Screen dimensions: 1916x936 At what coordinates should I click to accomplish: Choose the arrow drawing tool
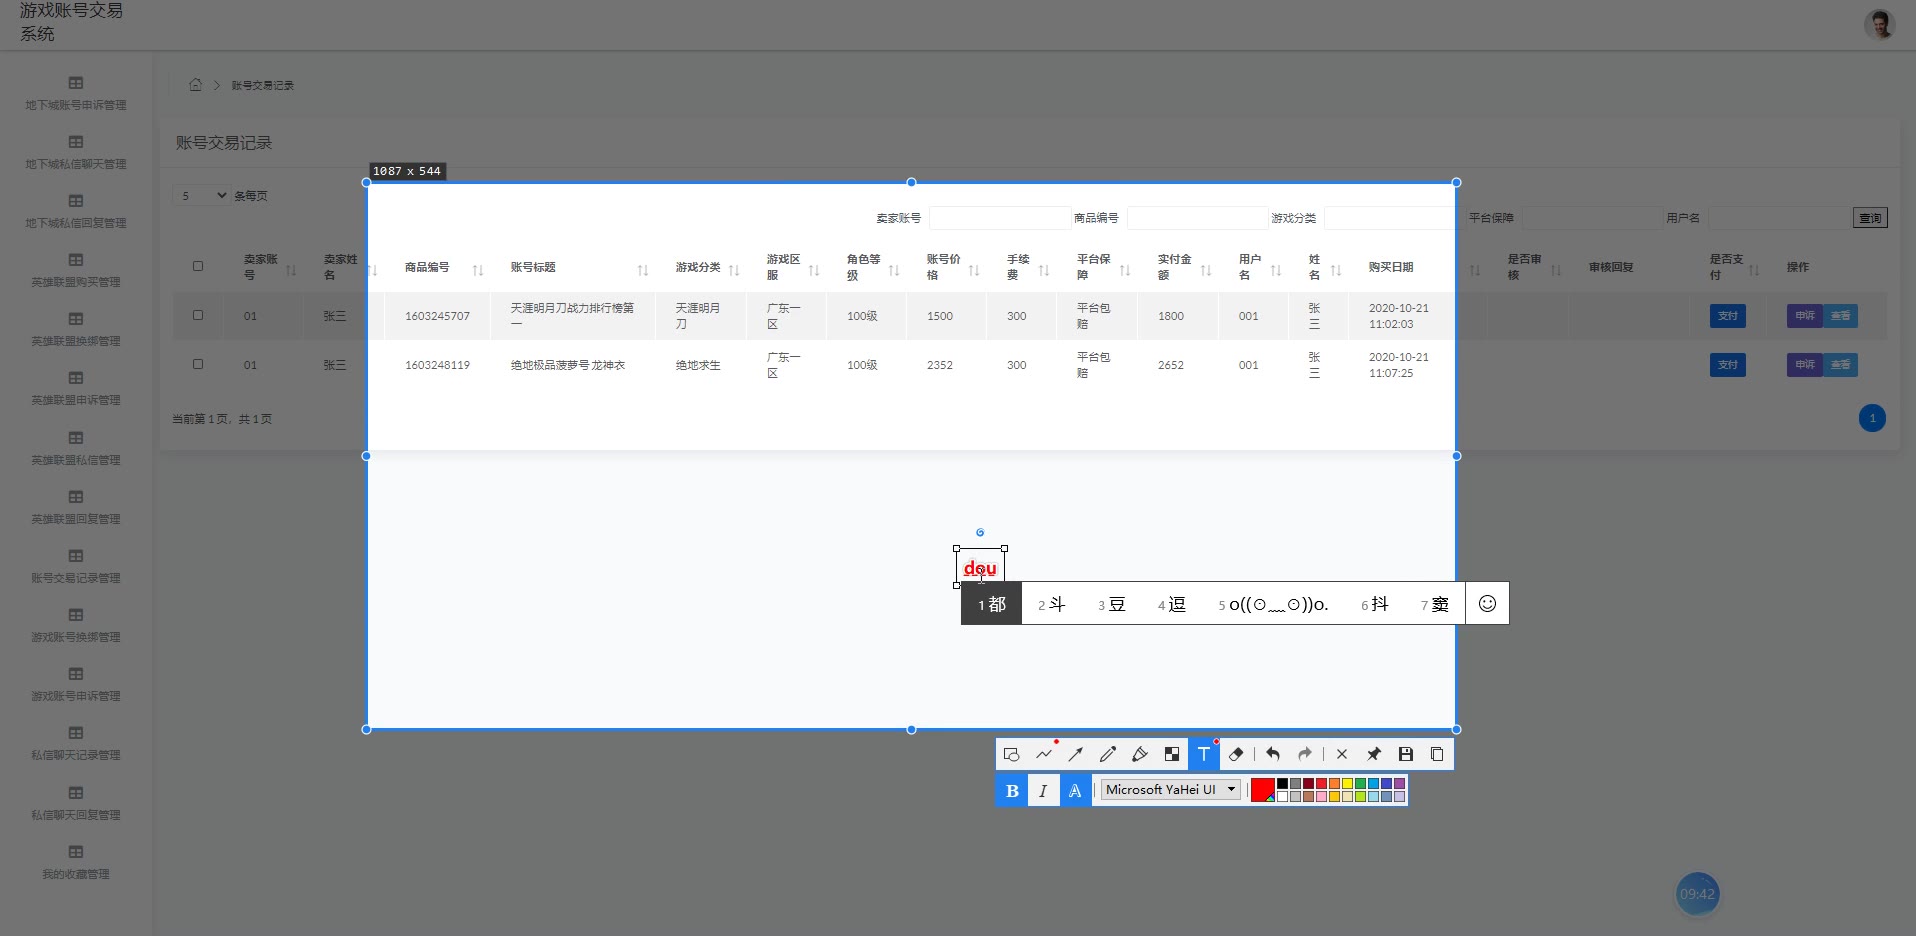tap(1076, 754)
